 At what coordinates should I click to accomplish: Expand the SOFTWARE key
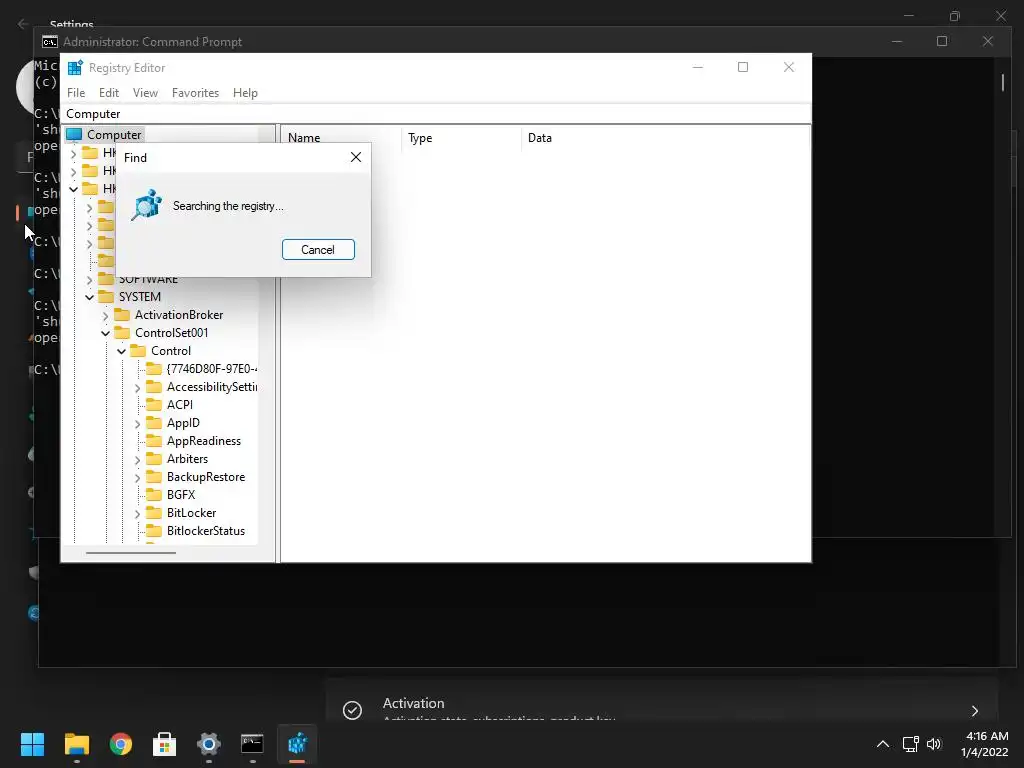tap(89, 280)
